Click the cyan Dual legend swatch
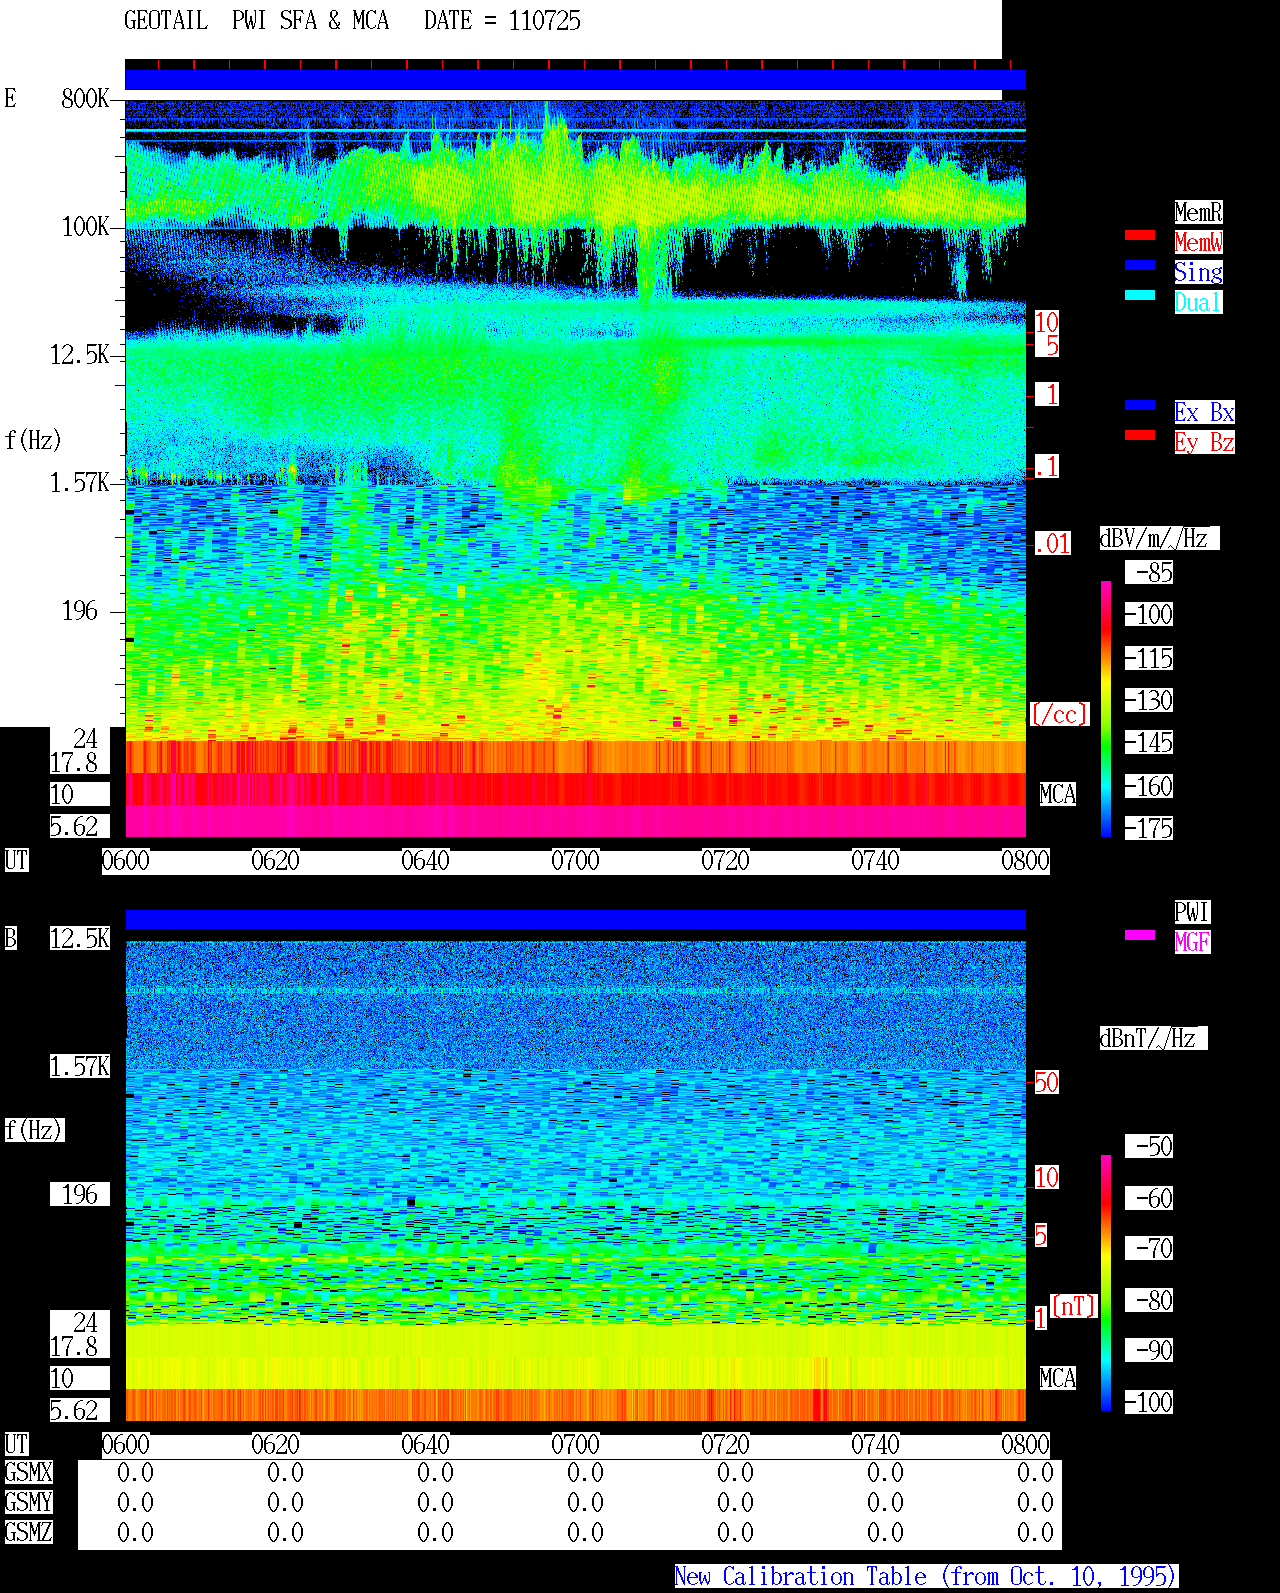 (x=1140, y=295)
